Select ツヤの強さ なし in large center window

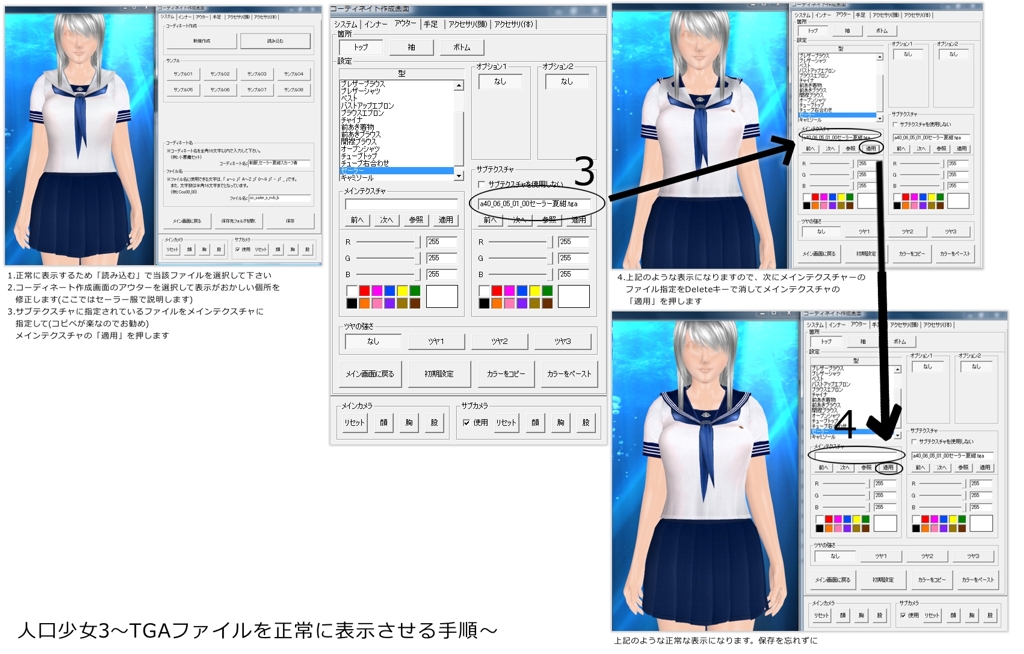click(x=373, y=341)
